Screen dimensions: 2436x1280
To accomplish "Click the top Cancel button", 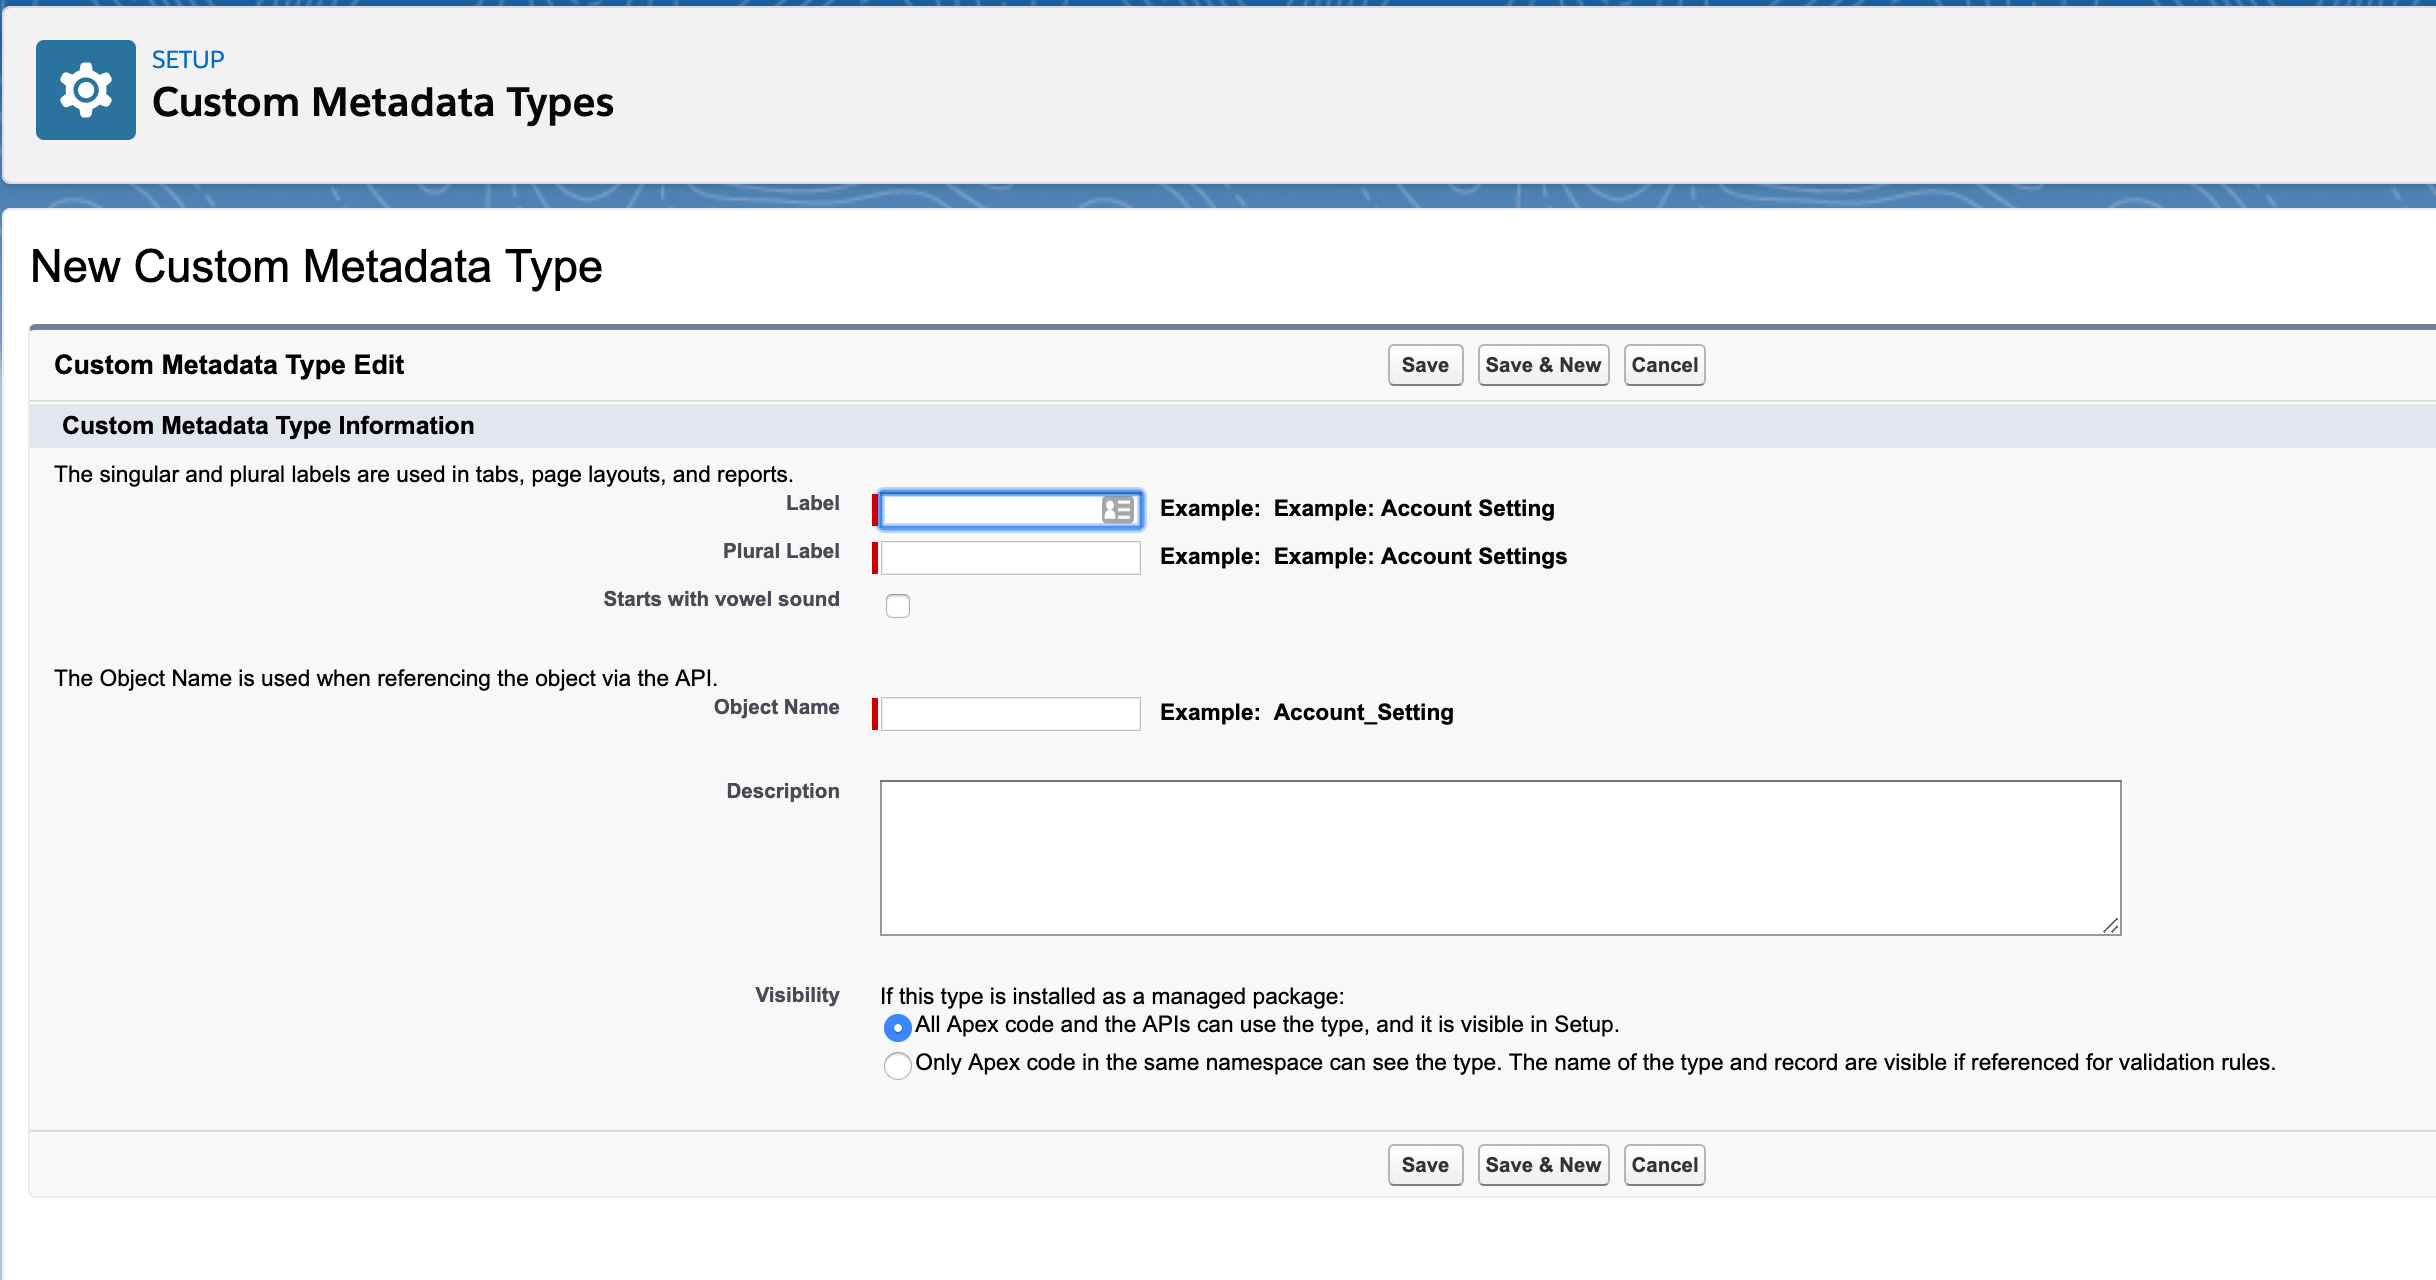I will 1664,365.
